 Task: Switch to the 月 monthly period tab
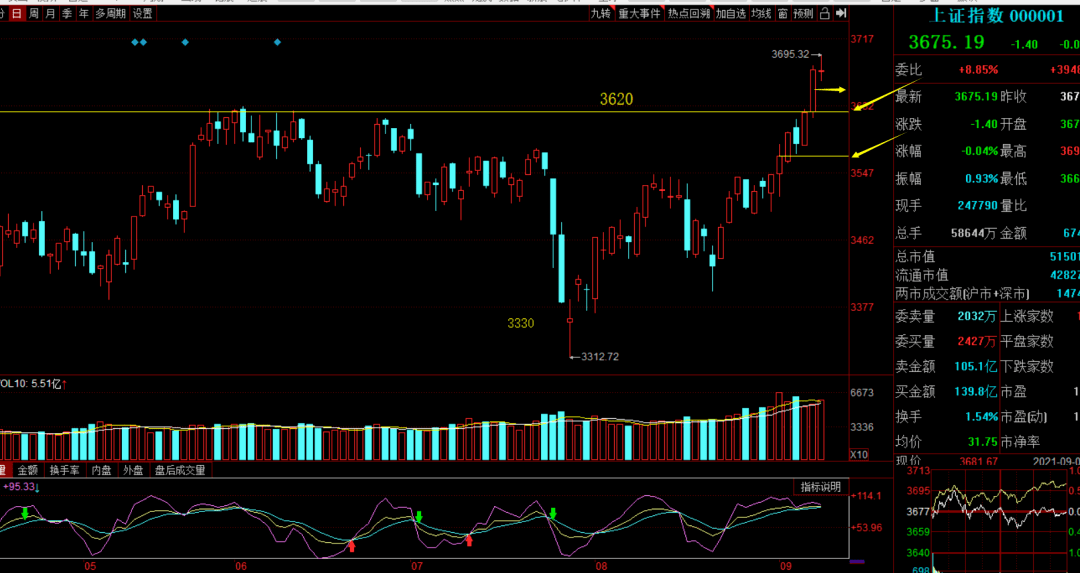tap(50, 14)
